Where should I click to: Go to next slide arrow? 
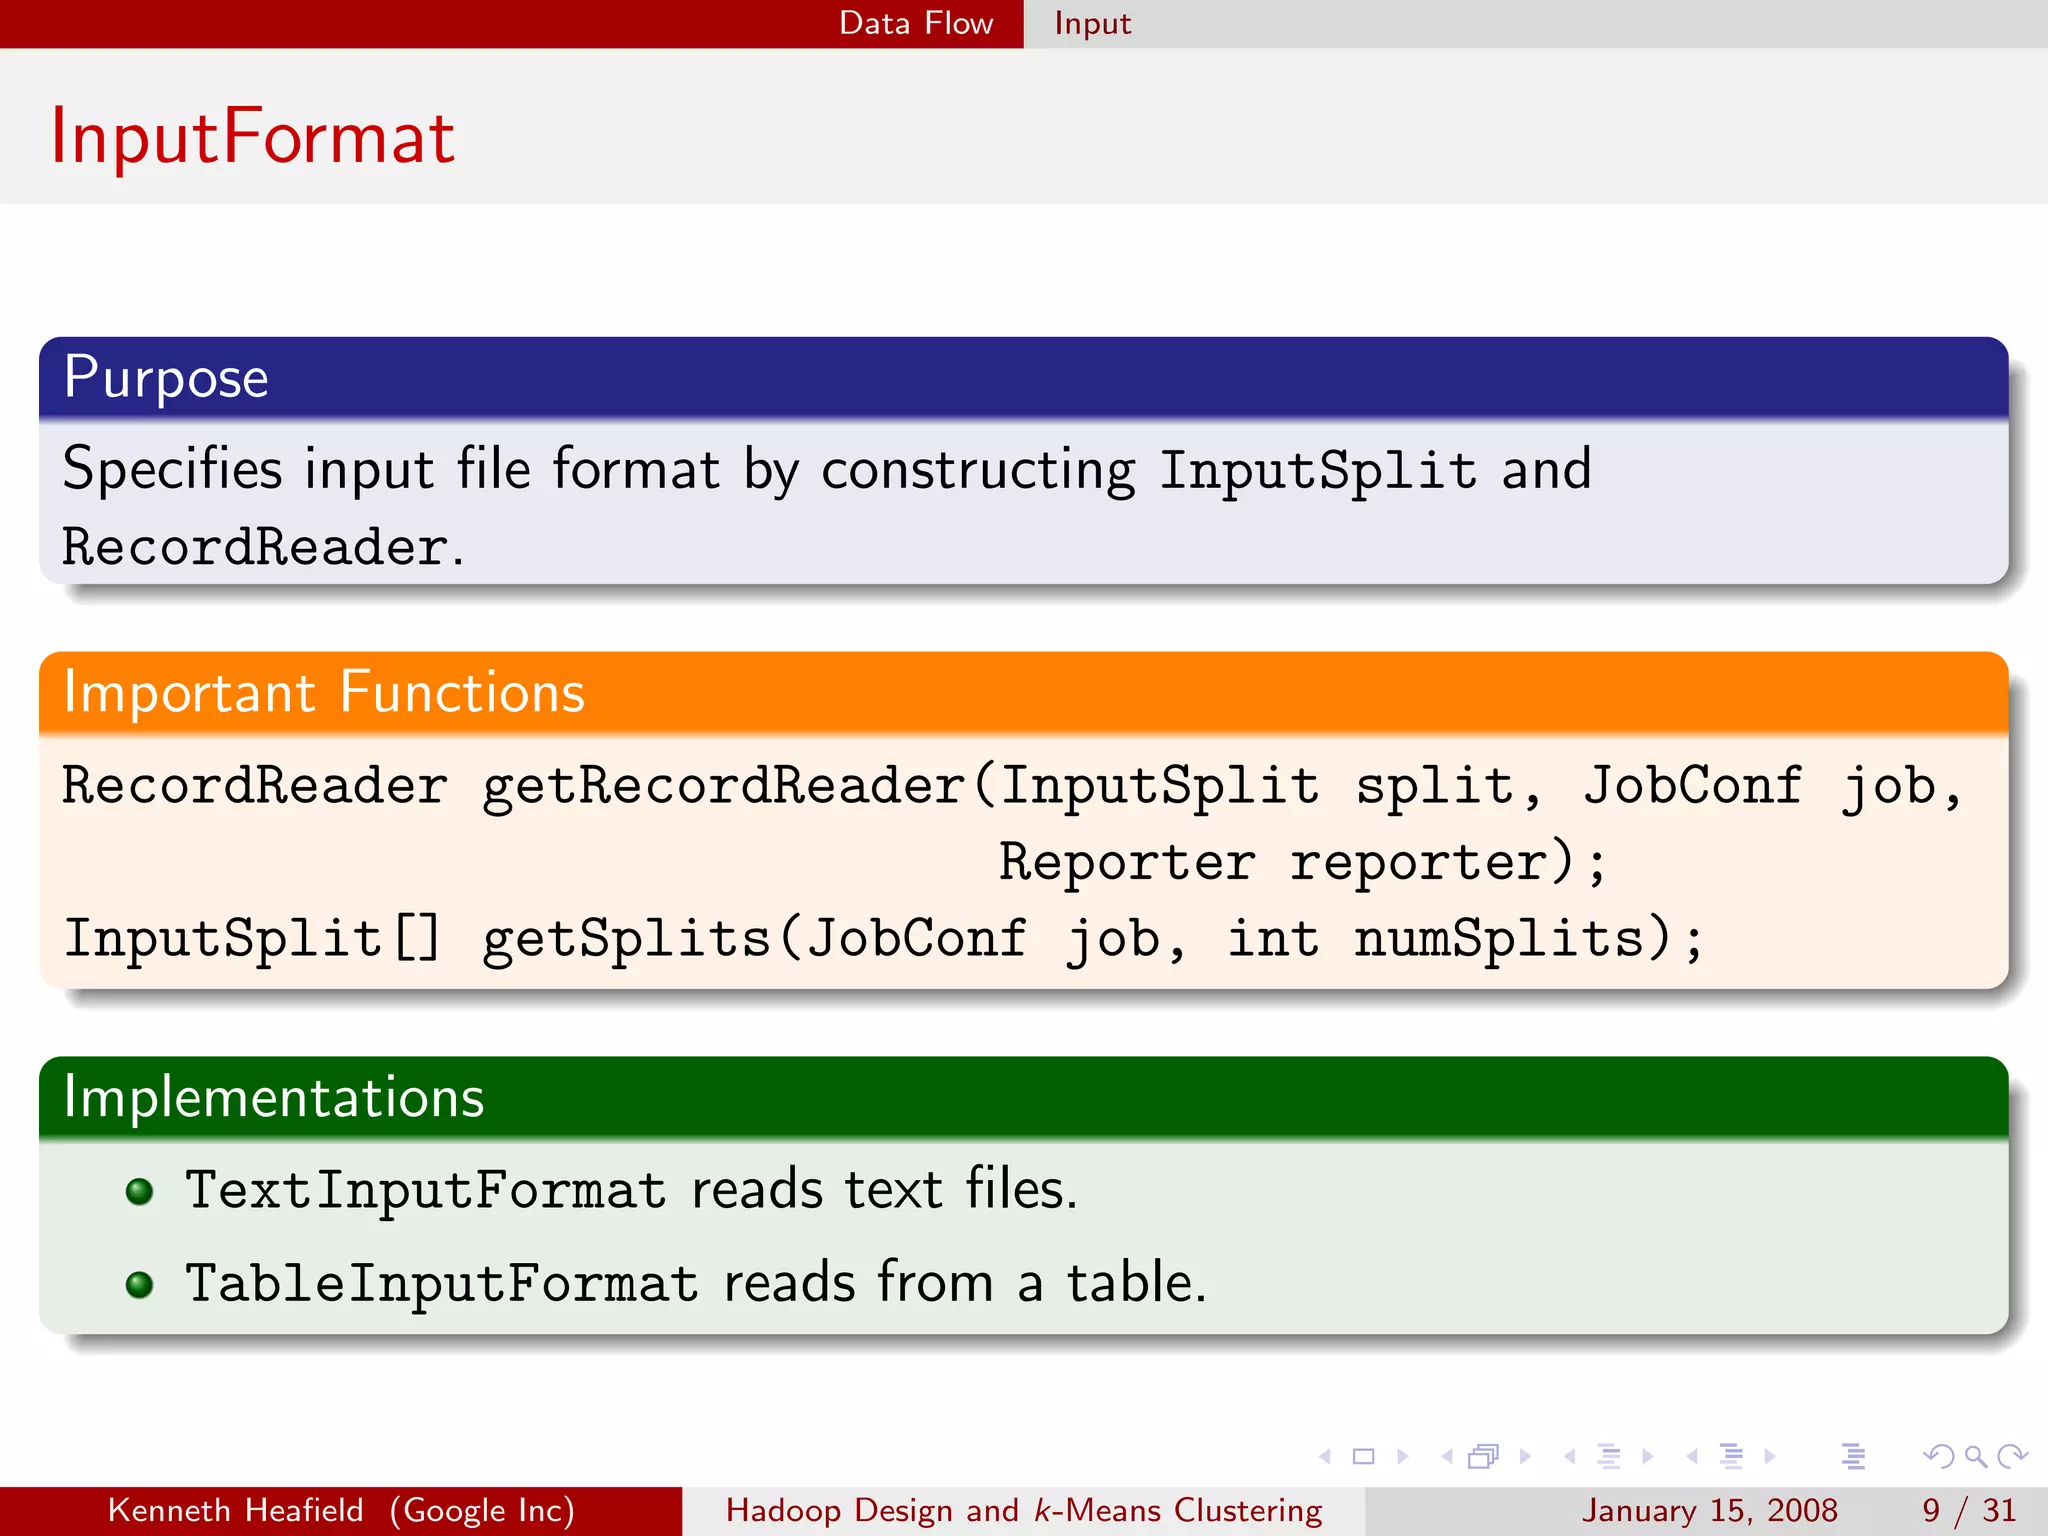[x=1402, y=1457]
